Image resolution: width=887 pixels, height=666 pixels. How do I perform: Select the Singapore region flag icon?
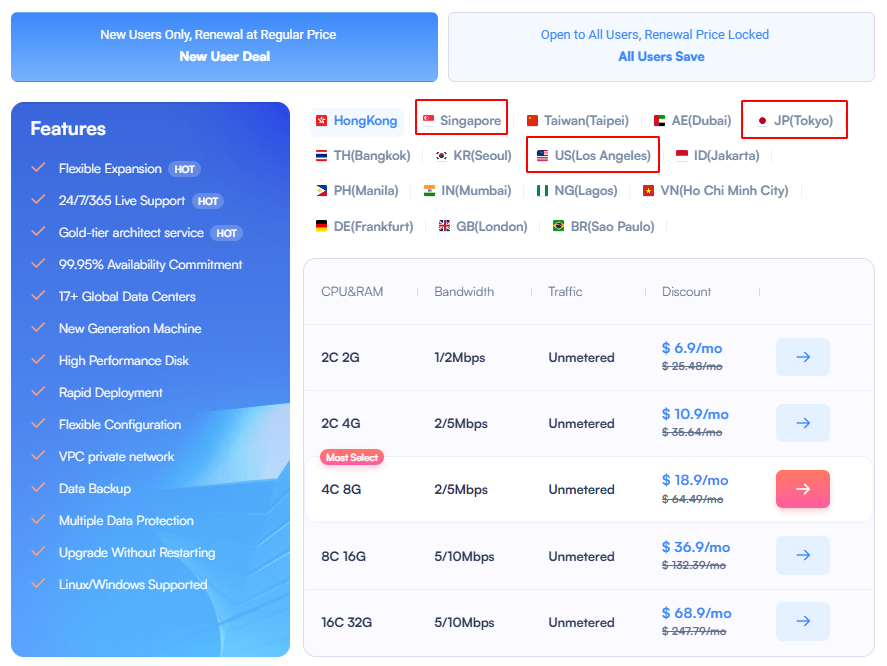430,120
